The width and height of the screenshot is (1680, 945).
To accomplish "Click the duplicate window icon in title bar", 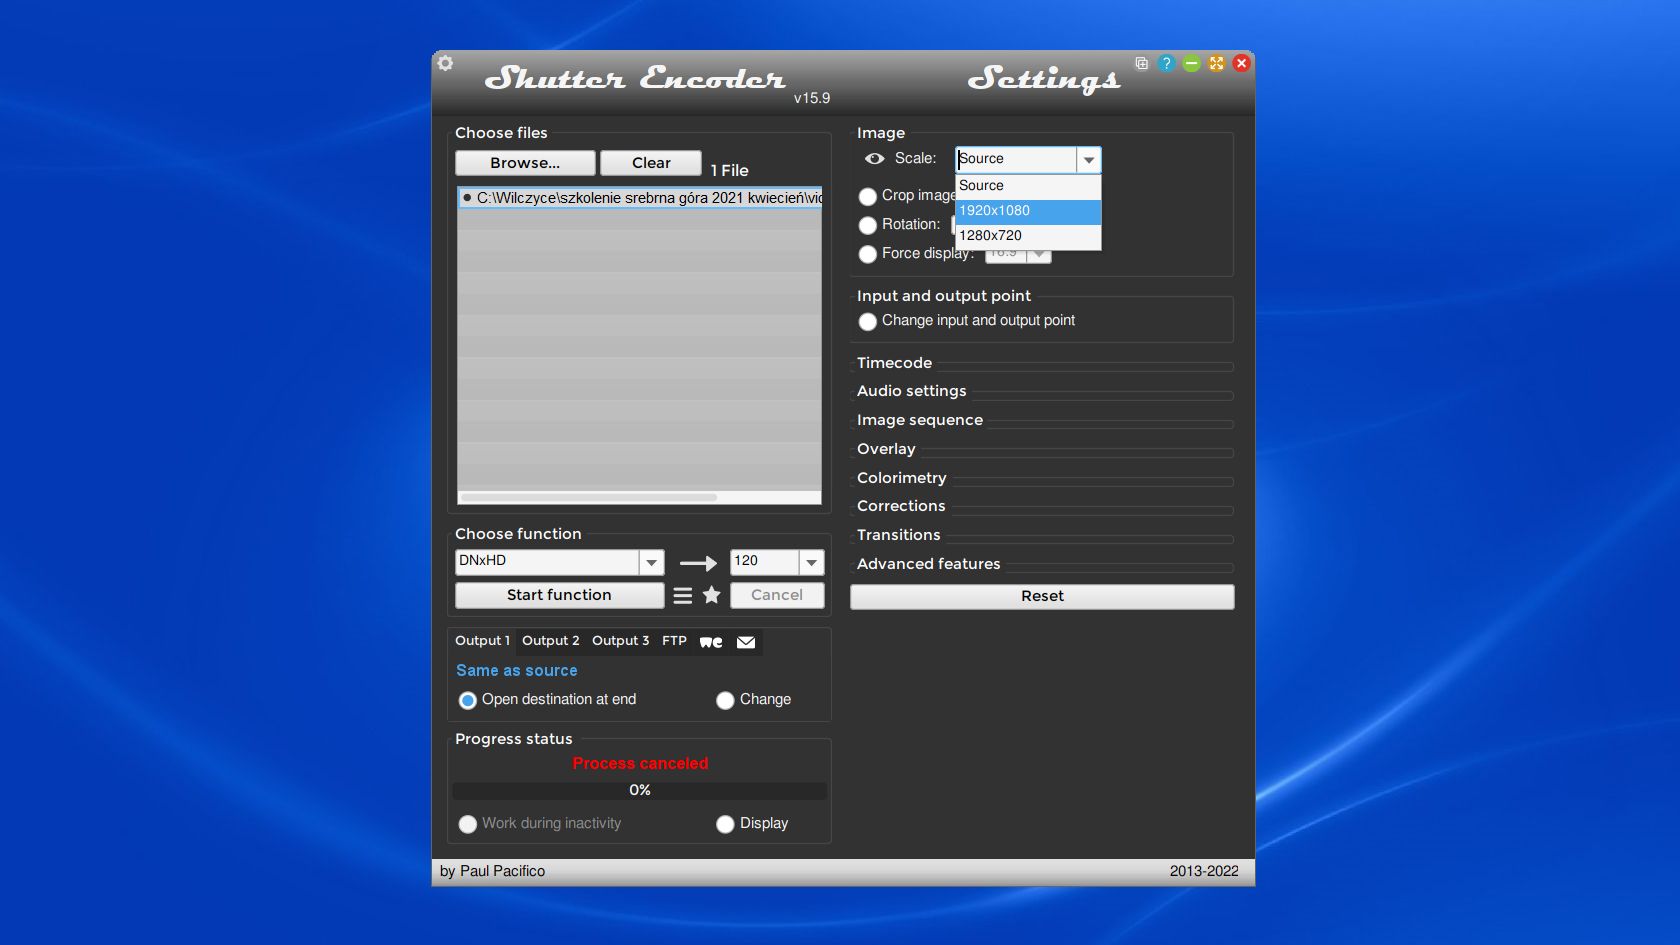I will (x=1141, y=63).
